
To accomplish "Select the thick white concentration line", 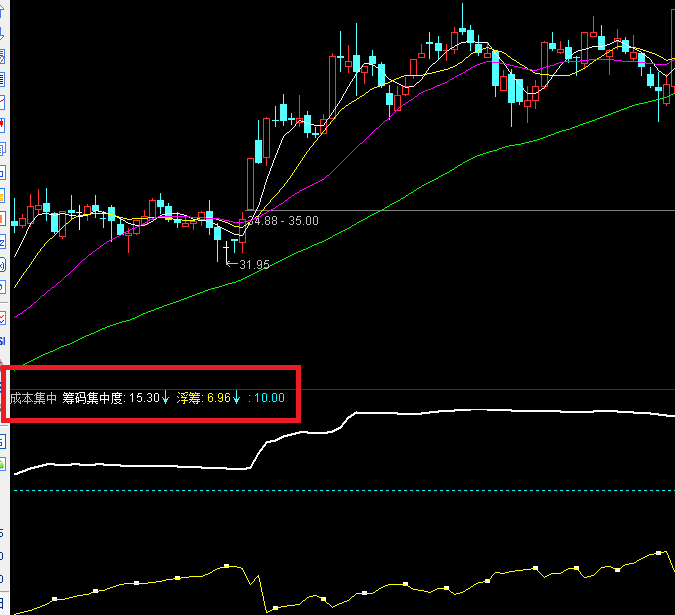I will pos(150,465).
